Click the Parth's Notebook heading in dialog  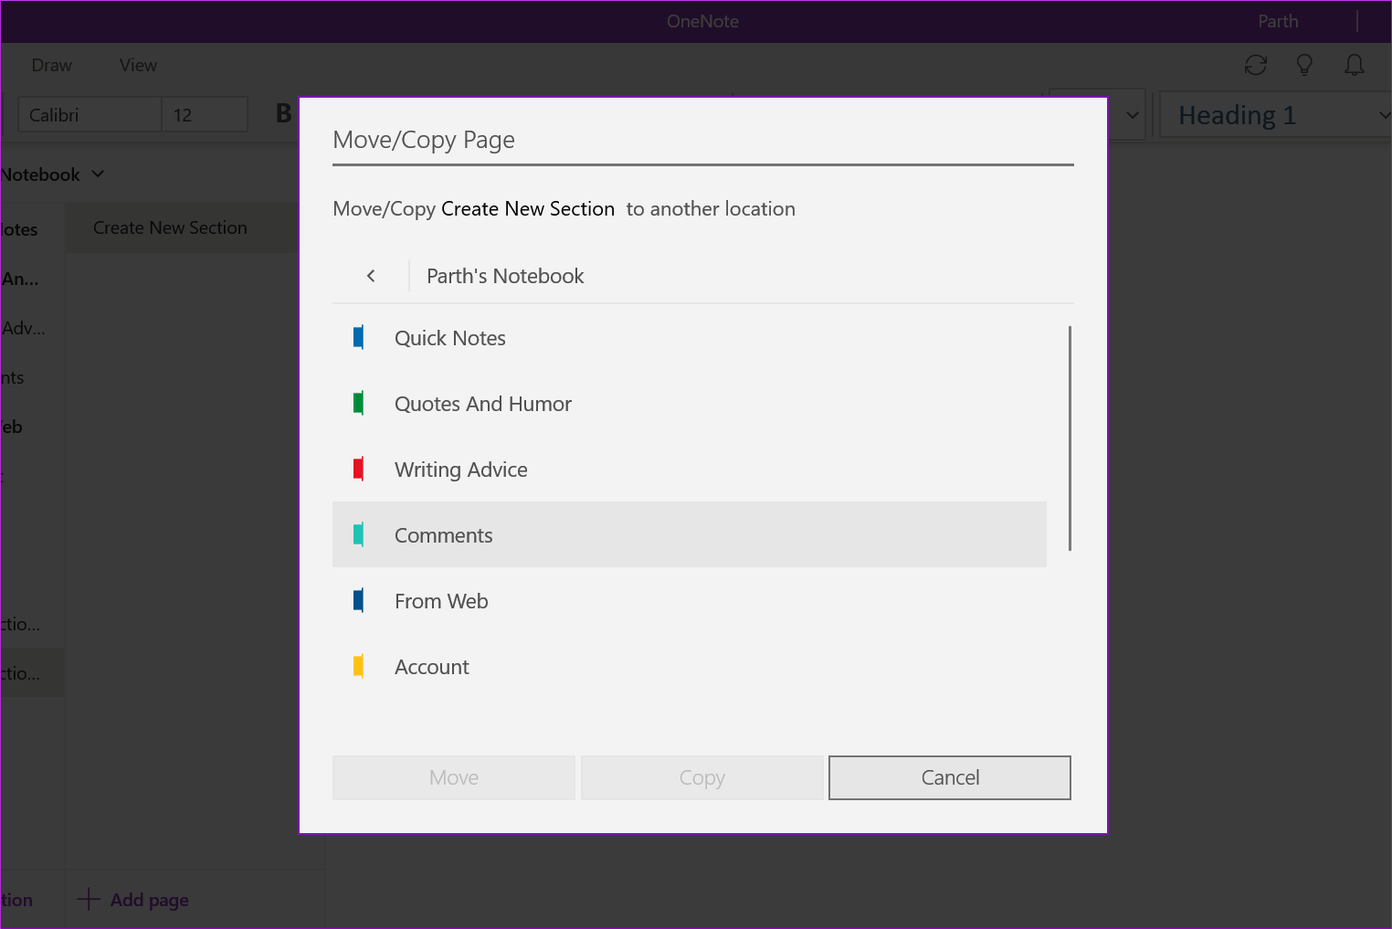click(505, 276)
